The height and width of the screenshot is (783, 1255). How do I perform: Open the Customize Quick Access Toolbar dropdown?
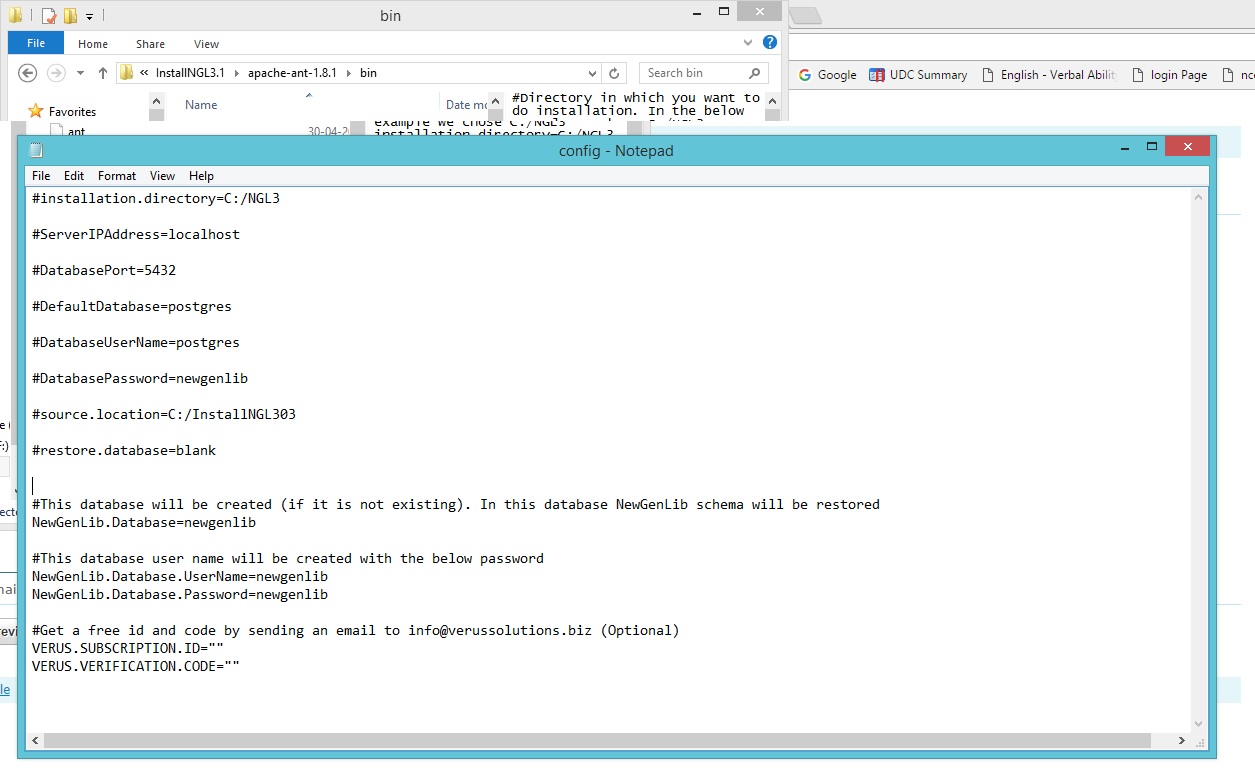pyautogui.click(x=89, y=17)
